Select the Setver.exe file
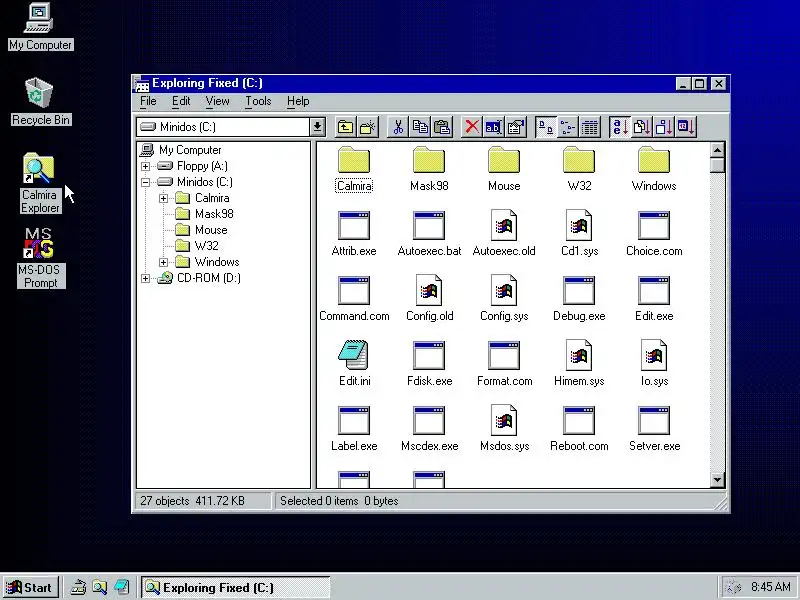Screen dimensions: 800x600 [x=654, y=429]
